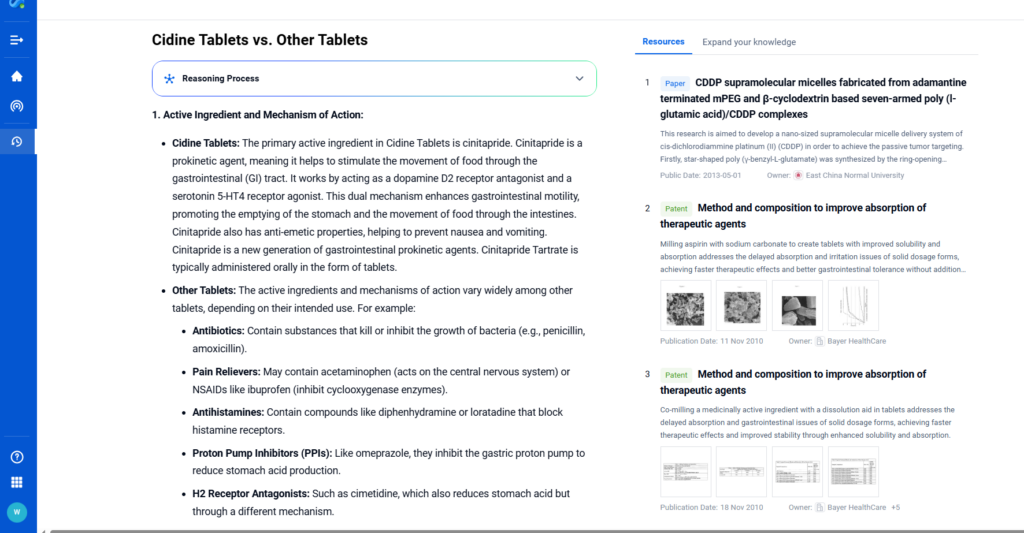Open third result's patent title link
The image size is (1024, 533).
pos(796,382)
